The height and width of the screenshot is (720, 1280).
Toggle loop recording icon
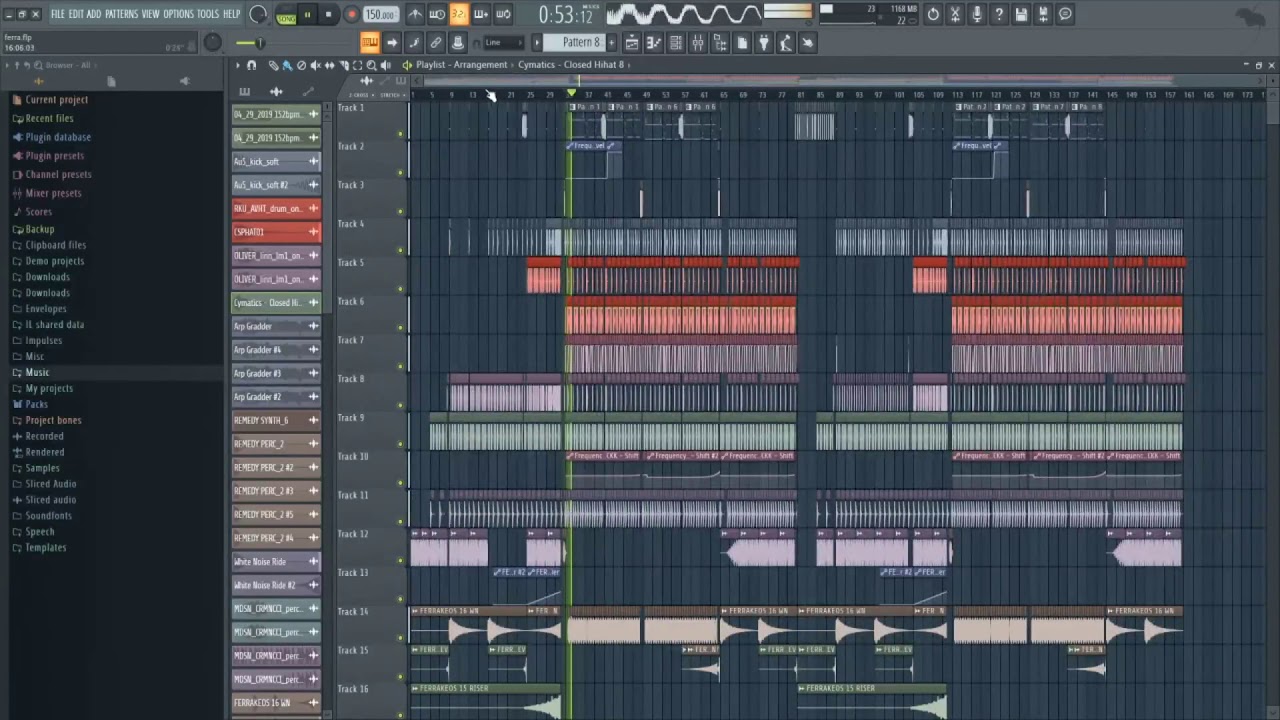[x=503, y=14]
